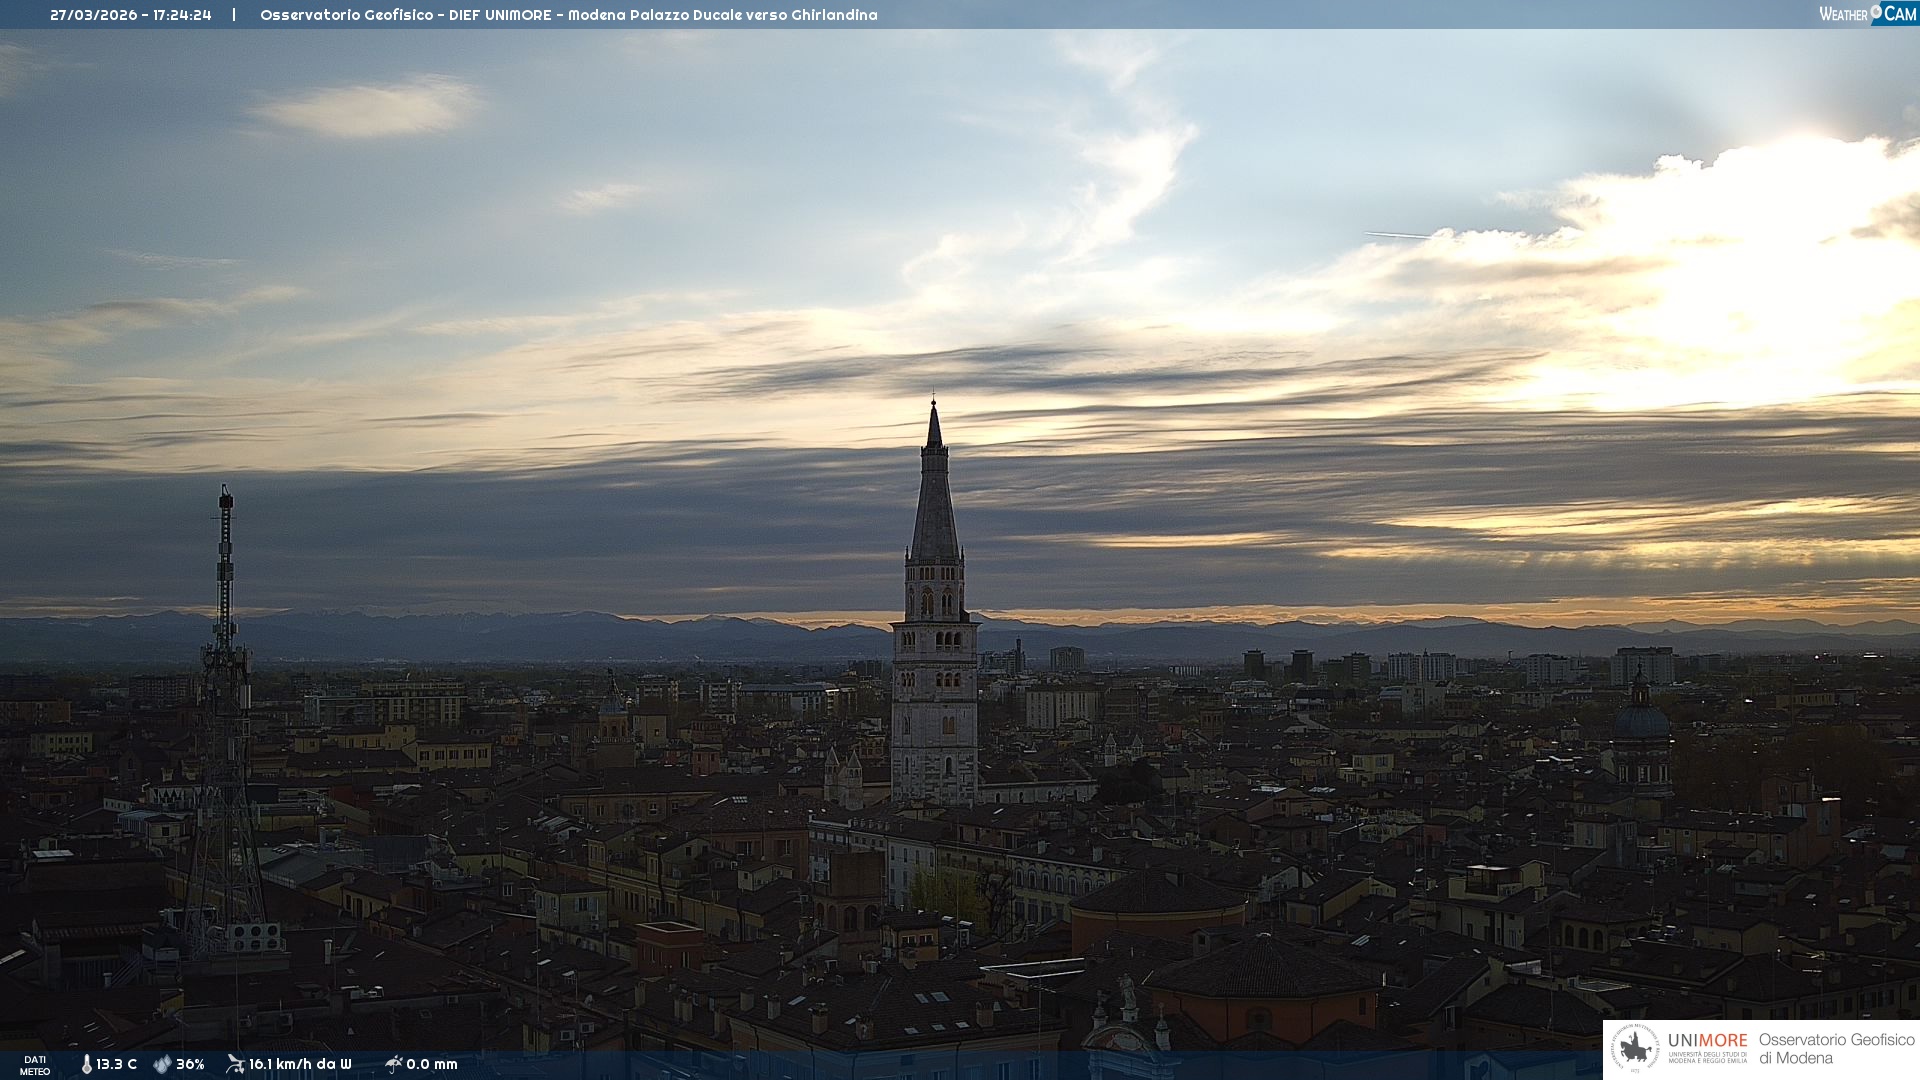This screenshot has width=1920, height=1080.
Task: Click the Osservatorio Geofisico DIEF UNIMORE title
Action: tap(568, 15)
